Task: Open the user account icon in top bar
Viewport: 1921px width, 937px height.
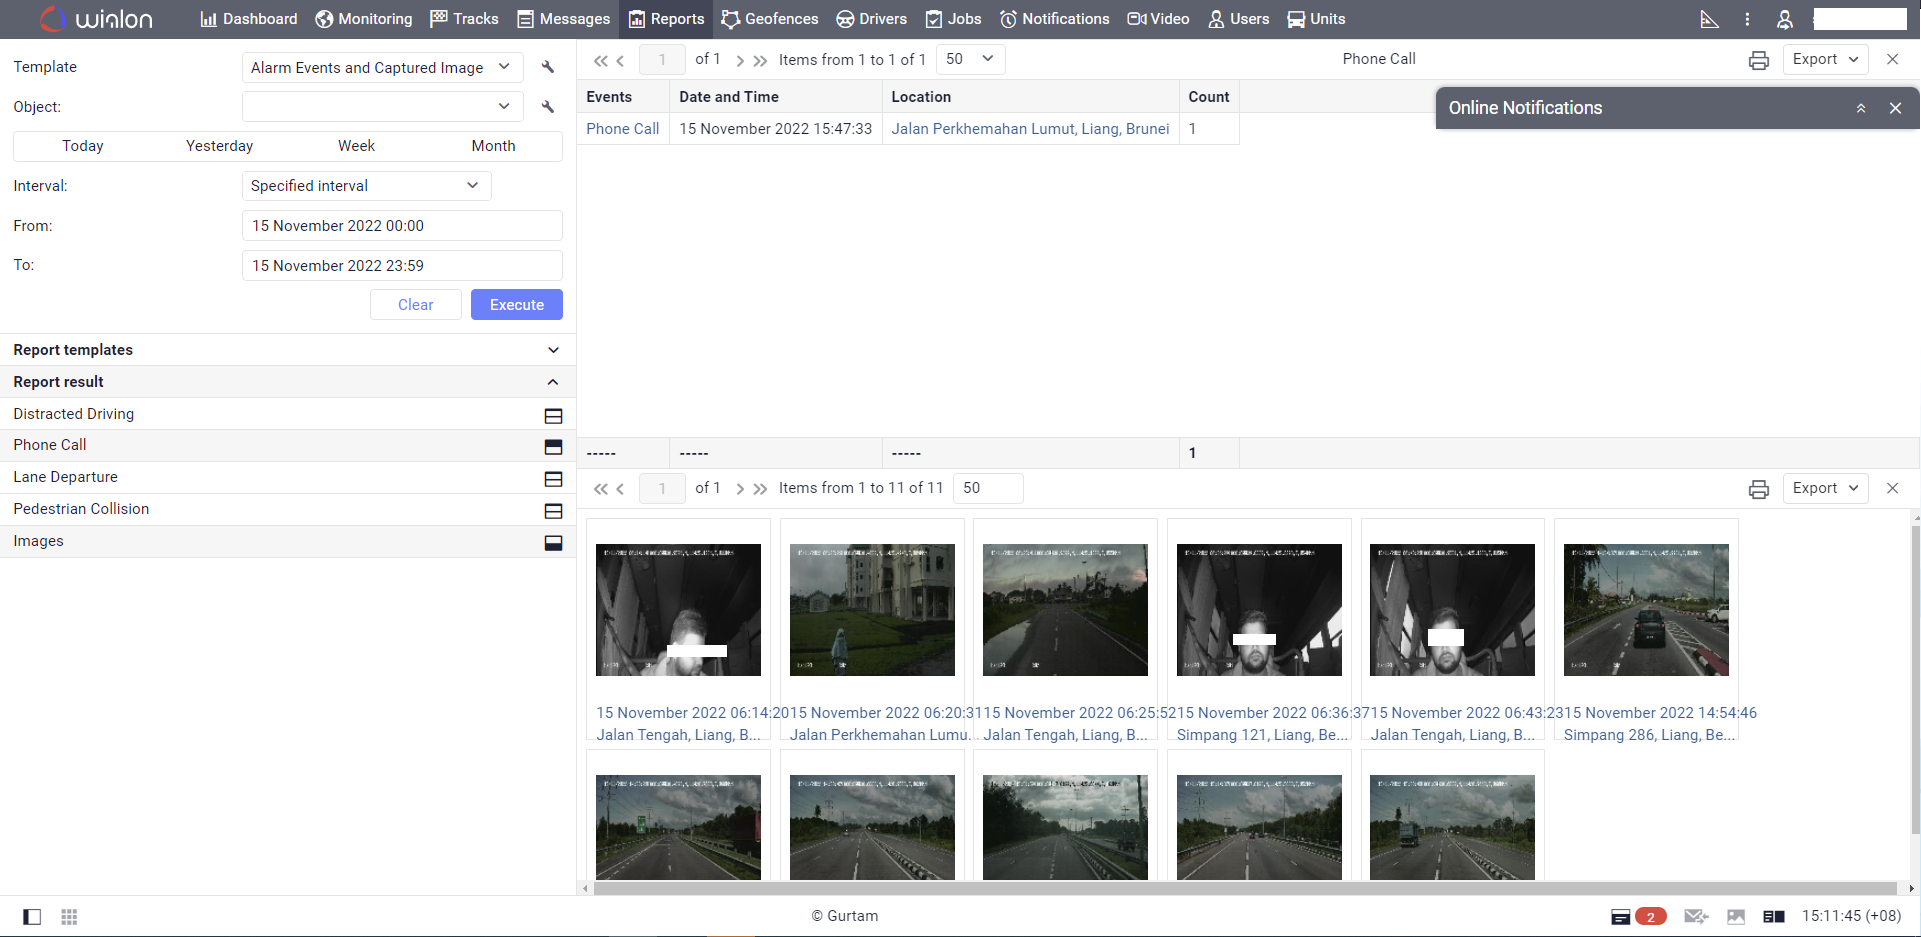Action: point(1784,19)
